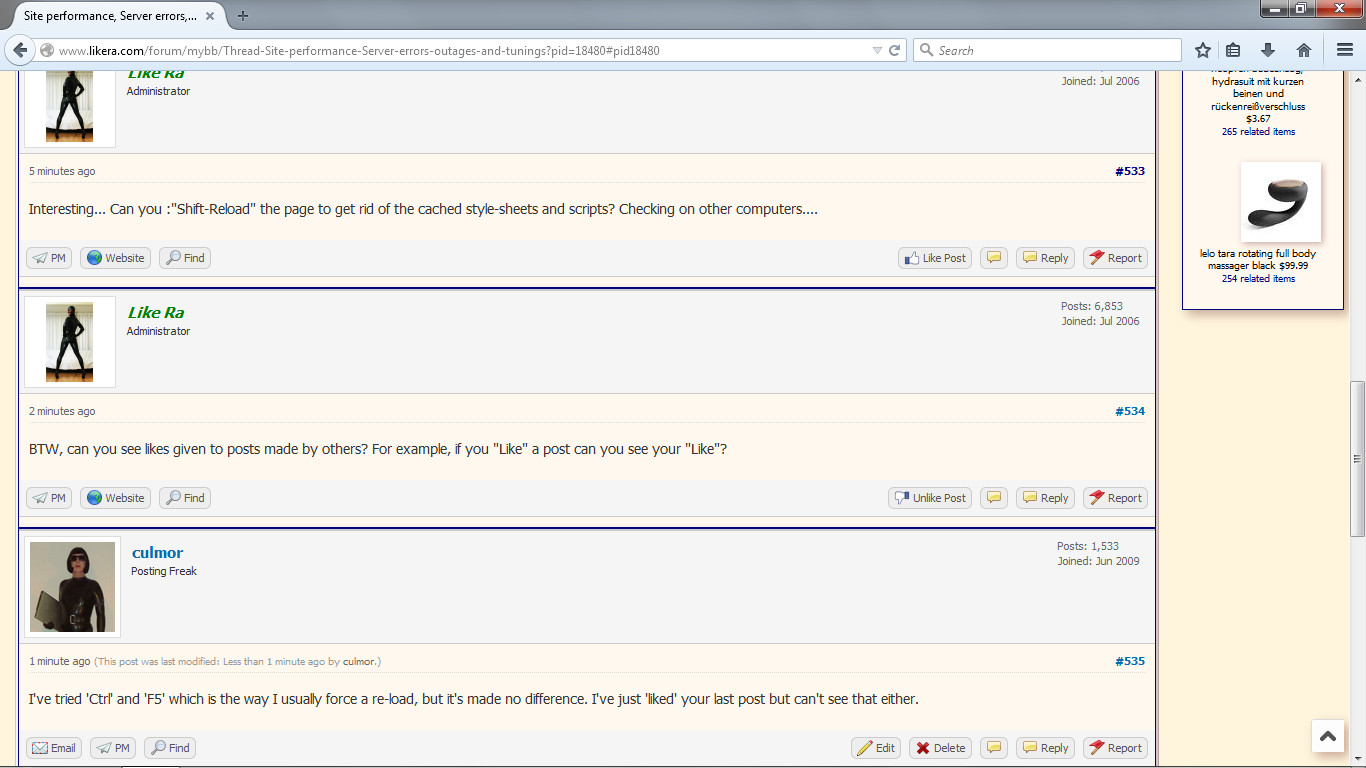Go to the Firefox home page icon
1366x768 pixels.
1303,50
